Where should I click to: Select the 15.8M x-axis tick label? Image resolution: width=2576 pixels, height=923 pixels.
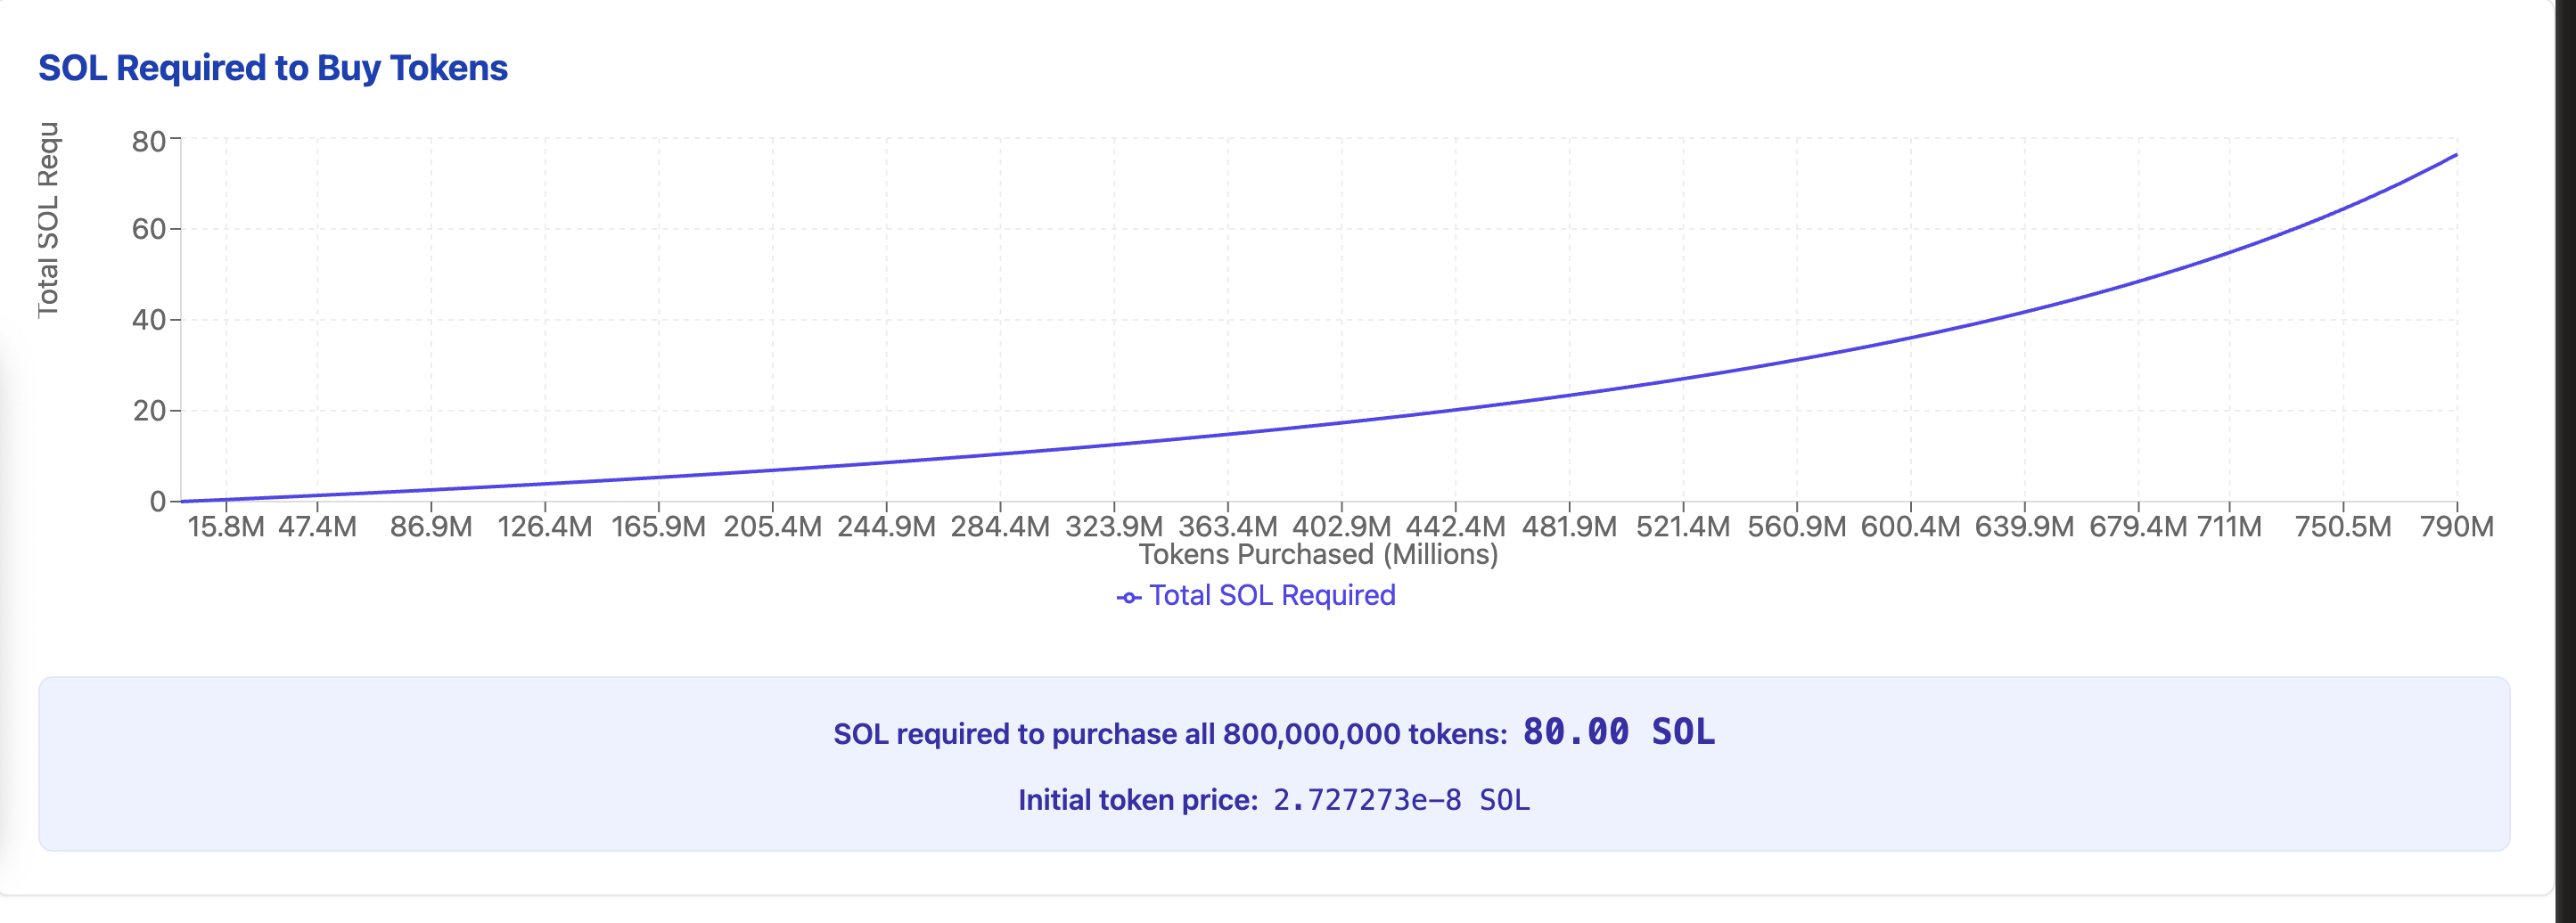click(226, 527)
